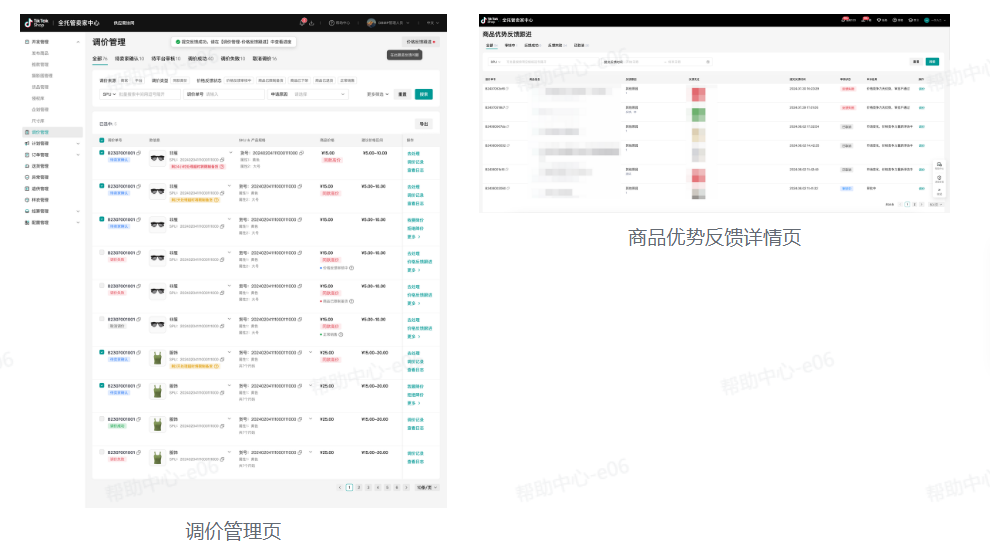Click user avatar in 调价管理 window header

(371, 23)
